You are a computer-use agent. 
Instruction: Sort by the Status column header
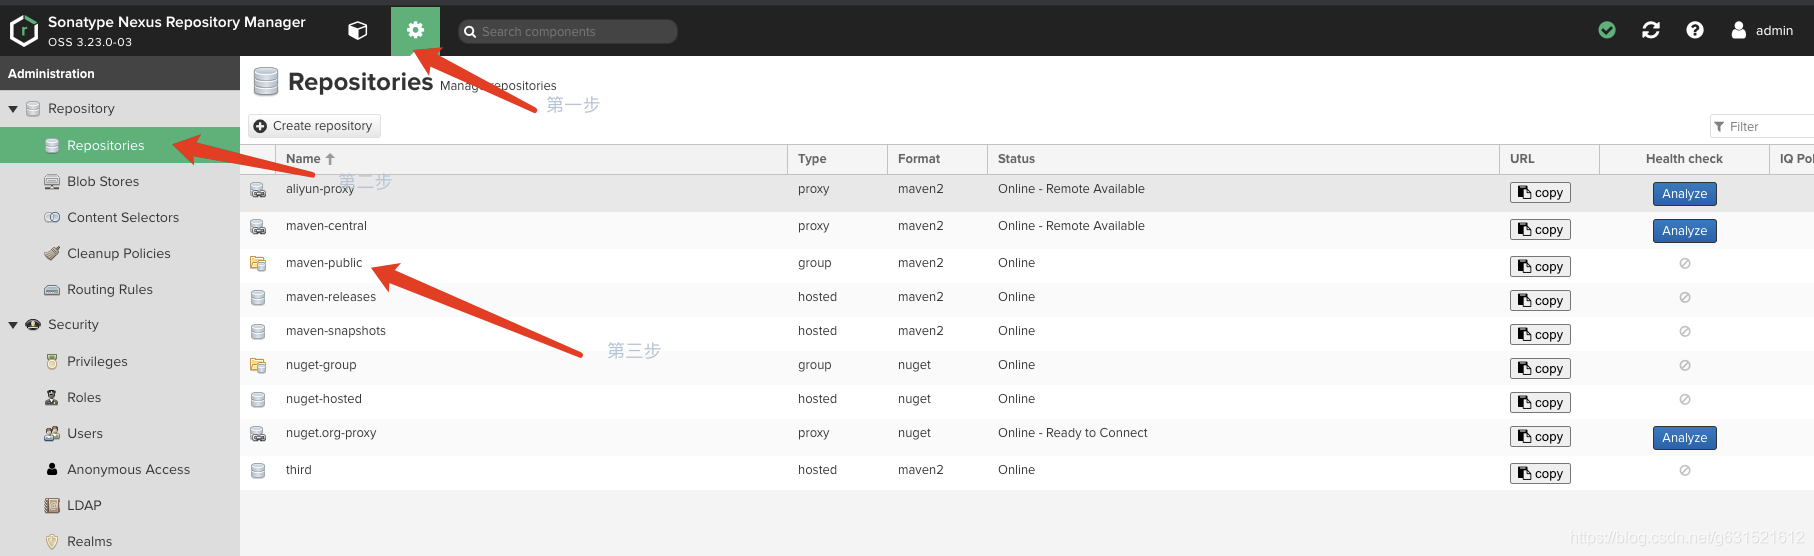[x=1243, y=159]
